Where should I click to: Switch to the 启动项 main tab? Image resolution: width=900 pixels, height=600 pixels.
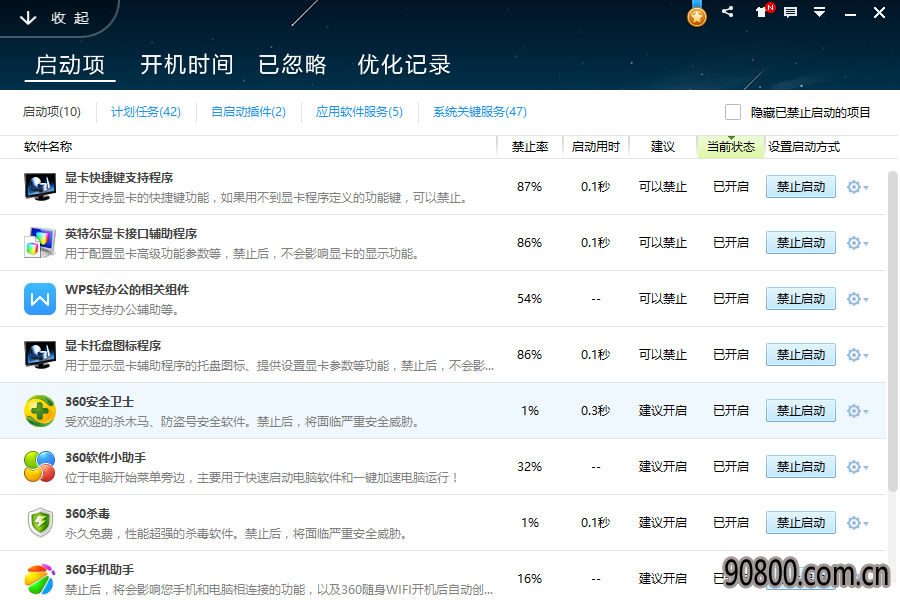(70, 65)
